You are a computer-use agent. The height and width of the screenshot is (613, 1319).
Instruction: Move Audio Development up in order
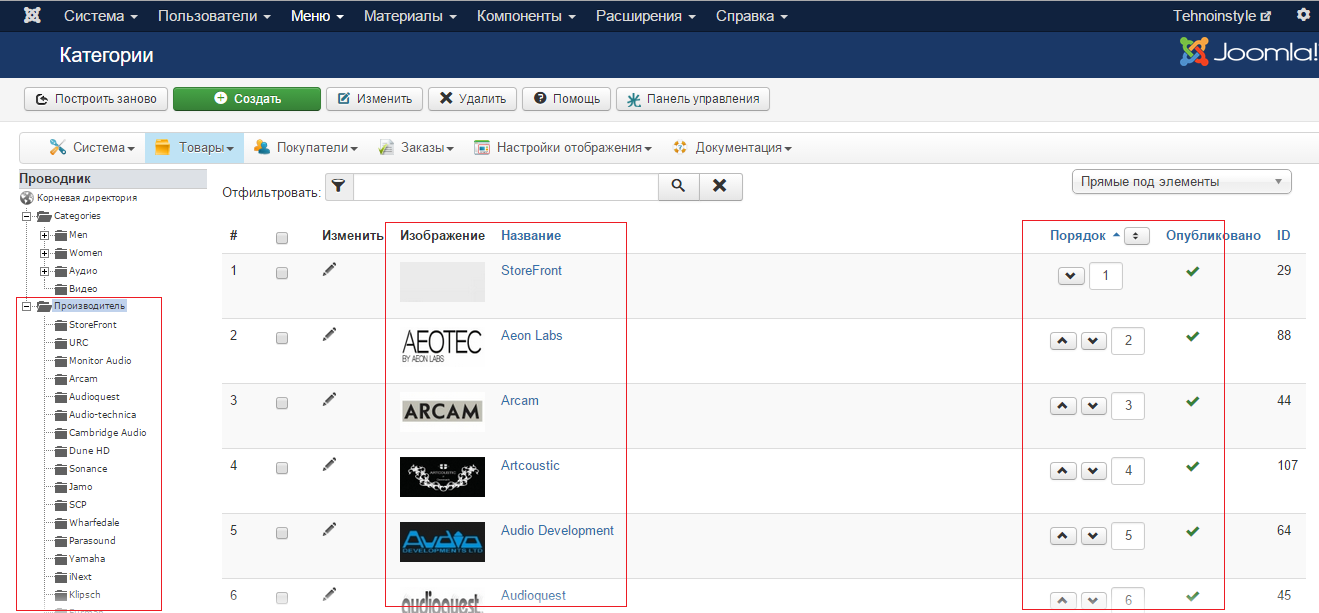(1063, 536)
